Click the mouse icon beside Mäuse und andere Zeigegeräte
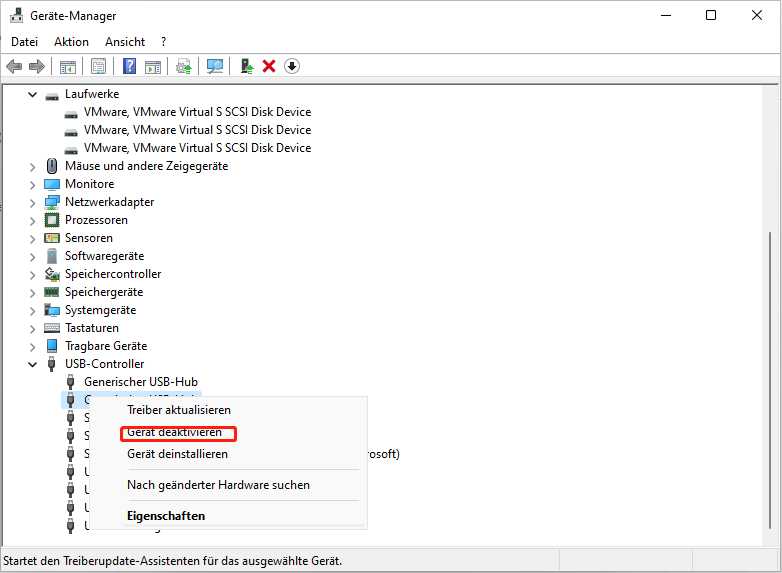The width and height of the screenshot is (782, 573). coord(52,166)
